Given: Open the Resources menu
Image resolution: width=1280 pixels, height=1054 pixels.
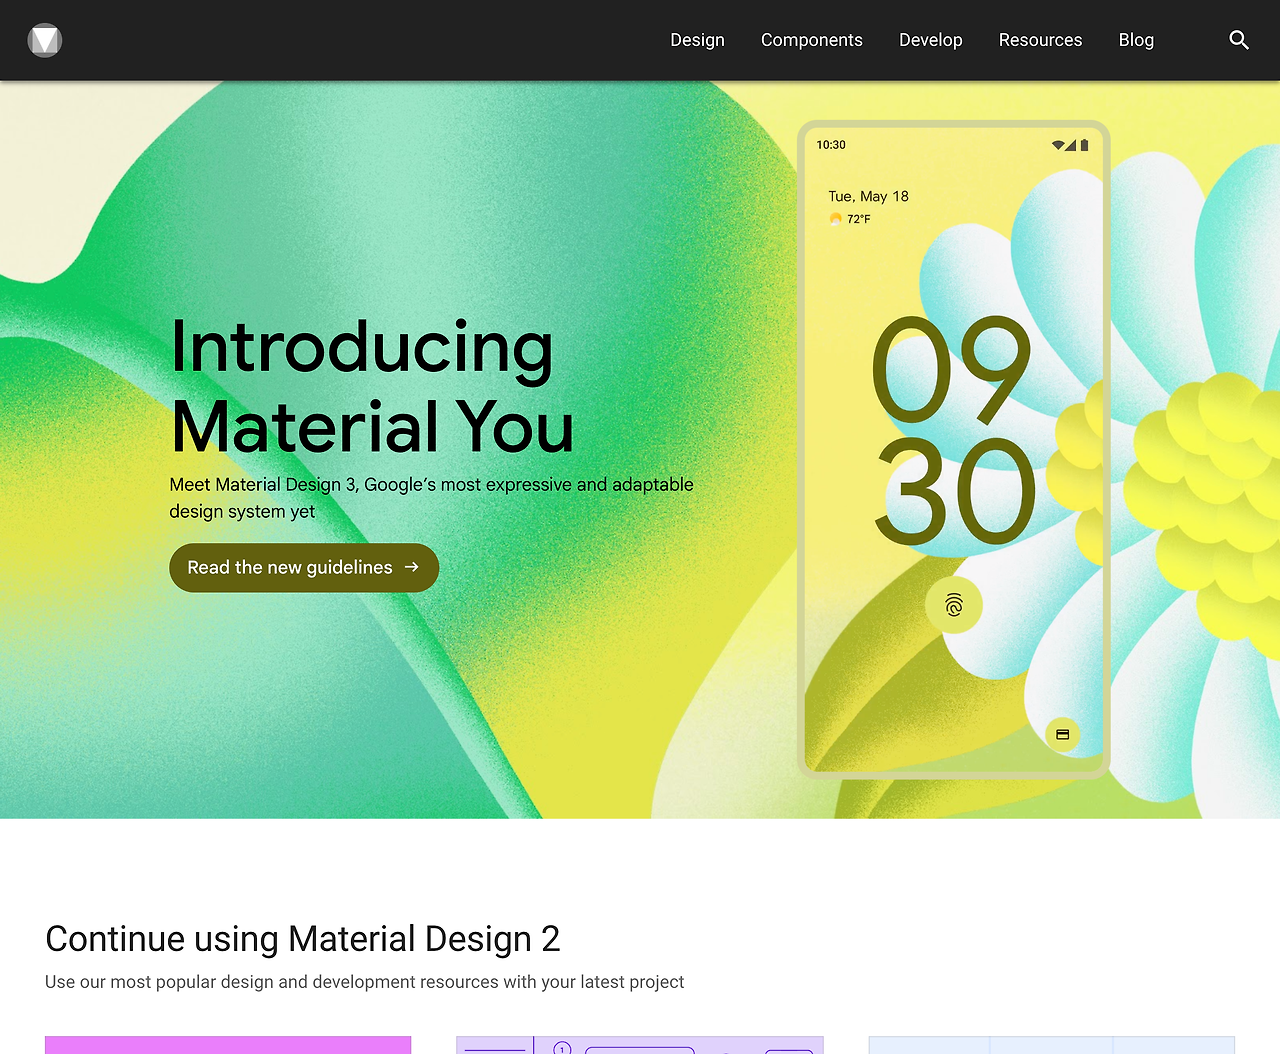Looking at the screenshot, I should 1041,40.
